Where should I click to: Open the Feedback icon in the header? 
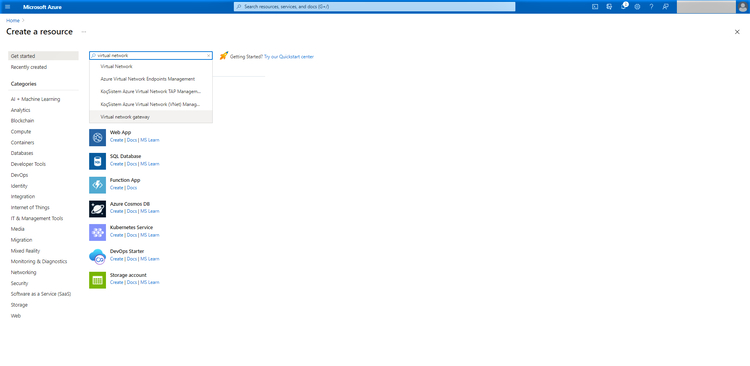point(665,7)
